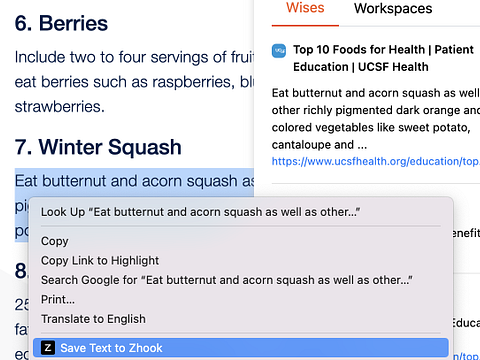This screenshot has height=360, width=480.
Task: Click the eat berries such as raspberries line
Action: pos(134,82)
